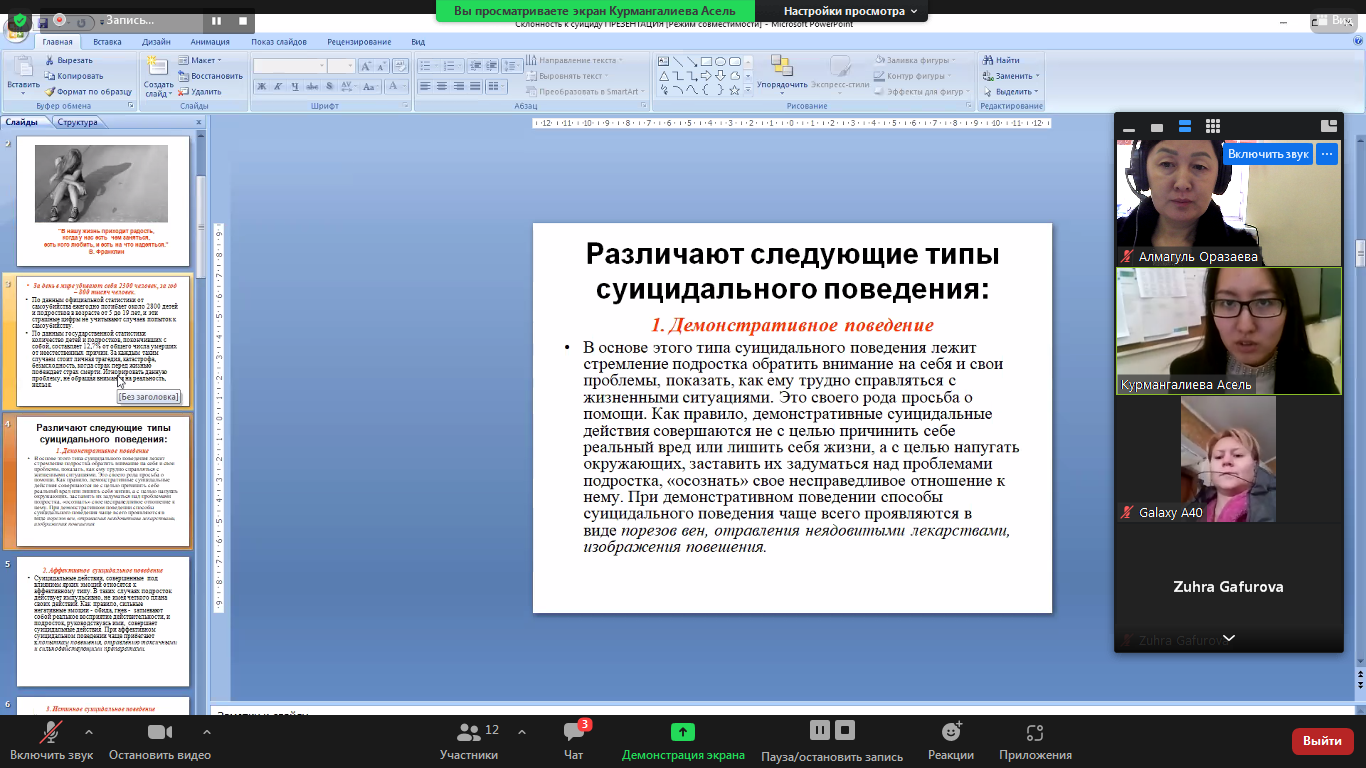
Task: Switch video panel to gallery grid view
Action: [1213, 126]
